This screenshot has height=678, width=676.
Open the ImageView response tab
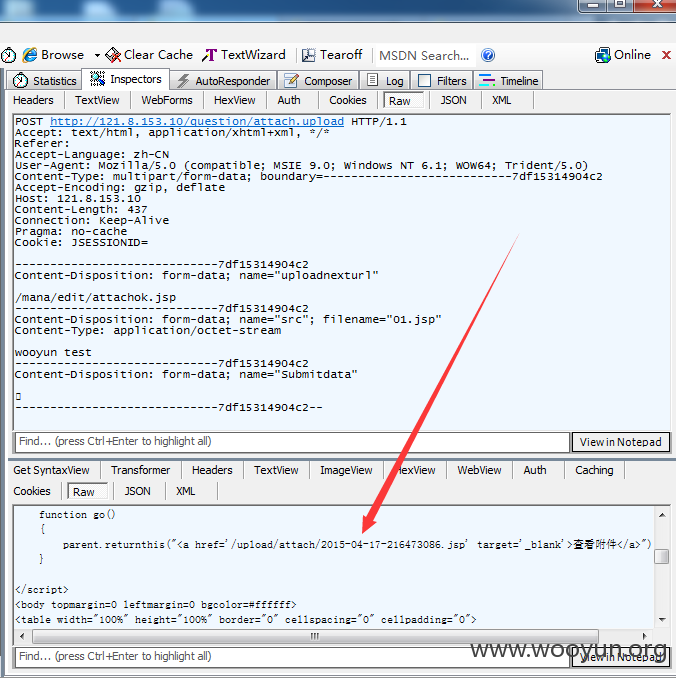pyautogui.click(x=346, y=470)
